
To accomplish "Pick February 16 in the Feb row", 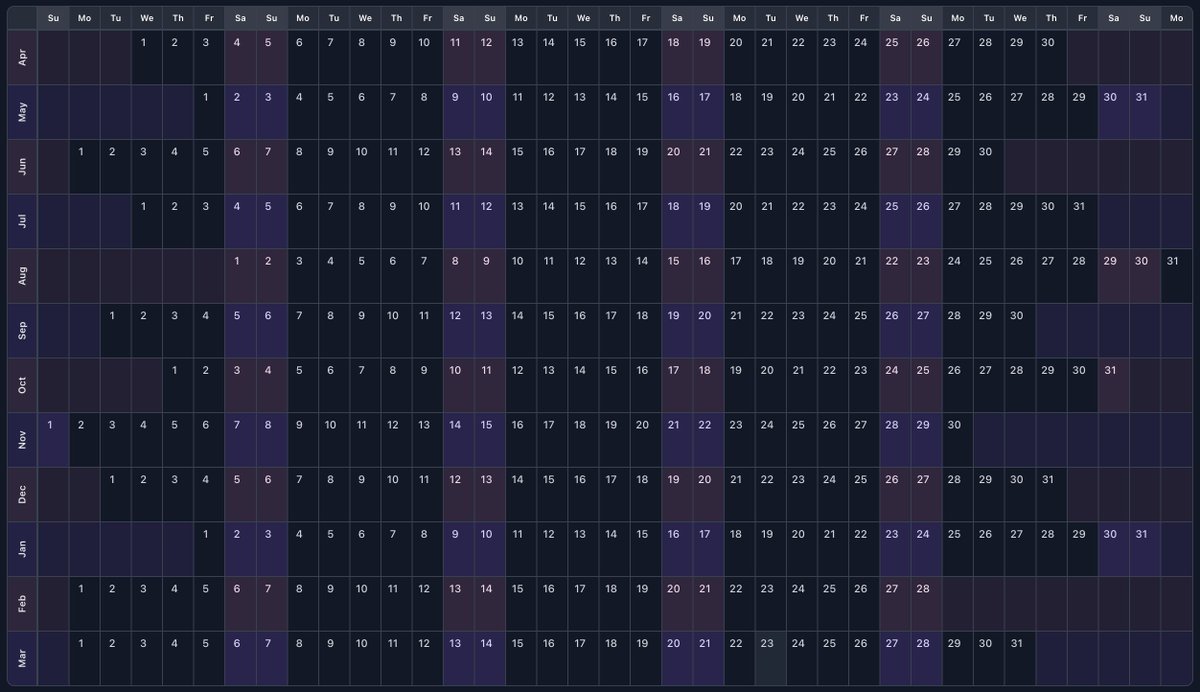I will [x=552, y=603].
